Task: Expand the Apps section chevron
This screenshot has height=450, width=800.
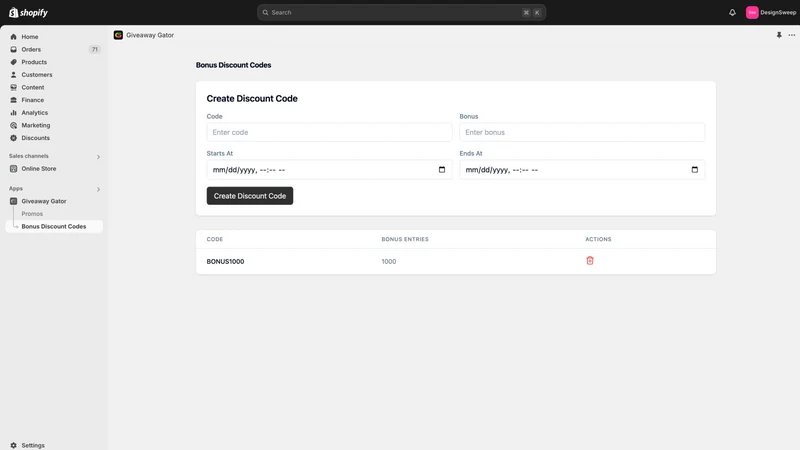Action: coord(98,189)
